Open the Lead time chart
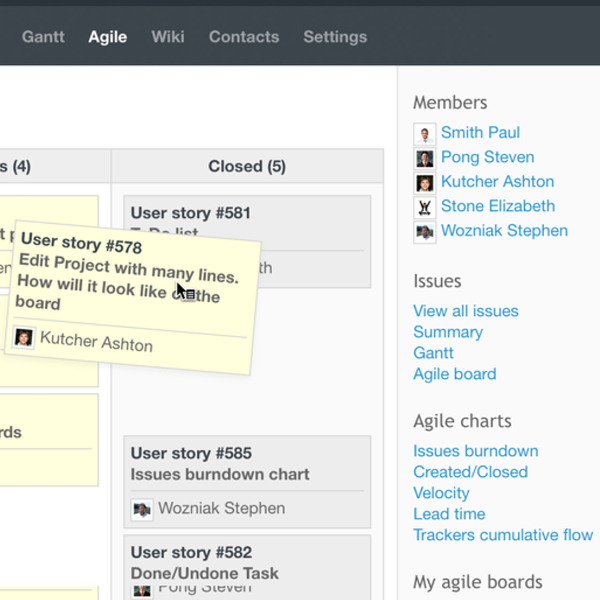The image size is (600, 600). click(449, 514)
